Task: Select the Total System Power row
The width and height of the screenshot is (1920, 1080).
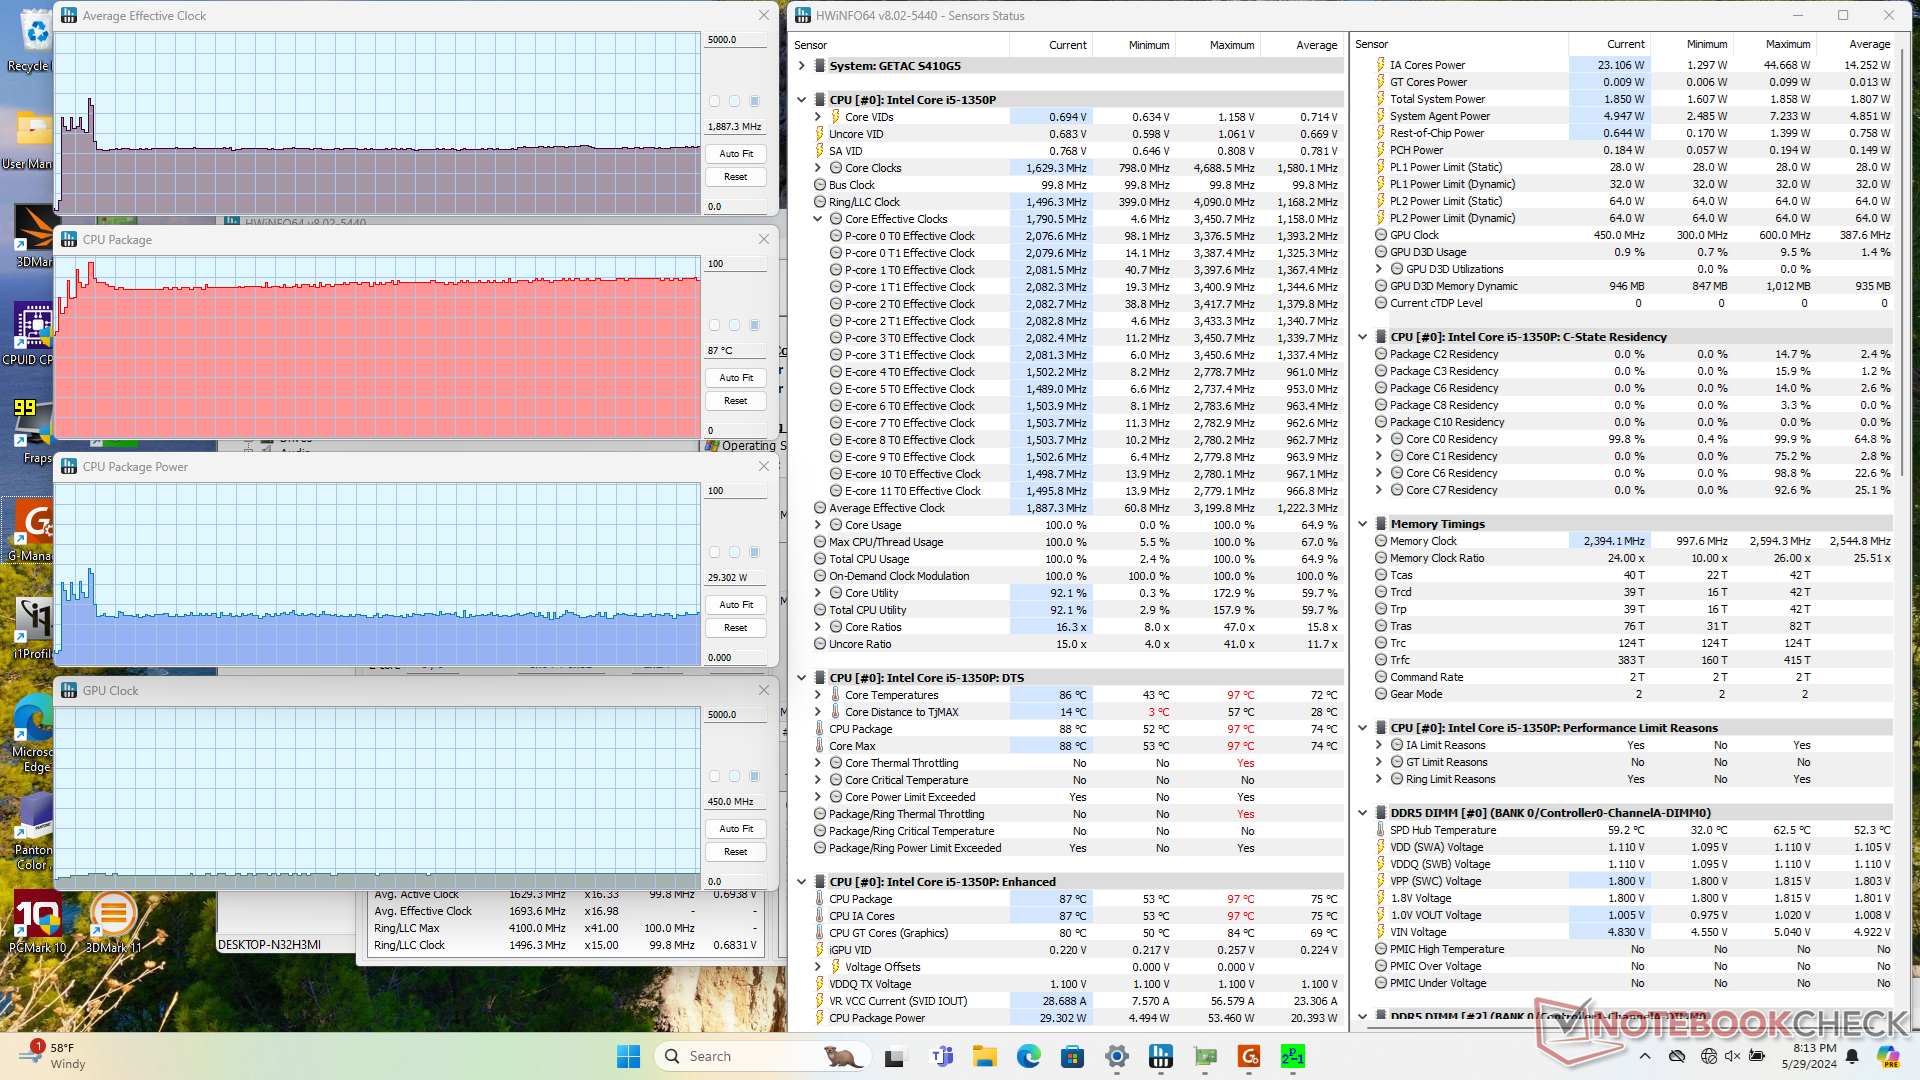Action: click(x=1633, y=99)
